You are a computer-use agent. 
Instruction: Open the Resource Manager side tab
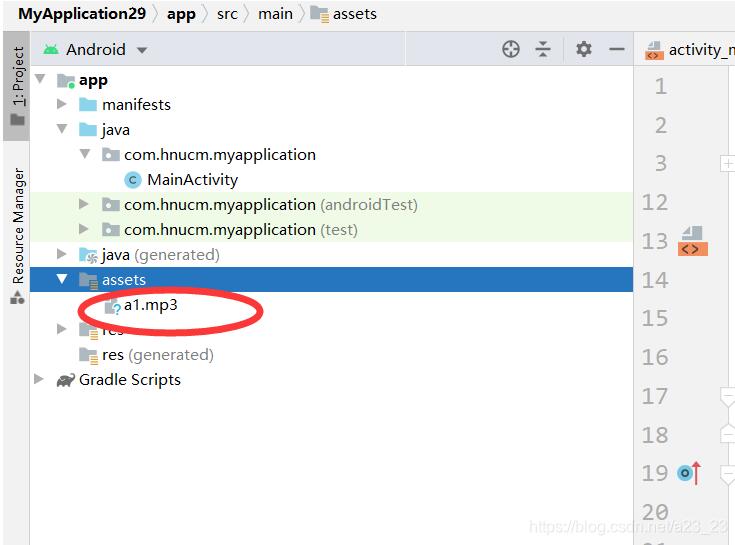(x=17, y=236)
